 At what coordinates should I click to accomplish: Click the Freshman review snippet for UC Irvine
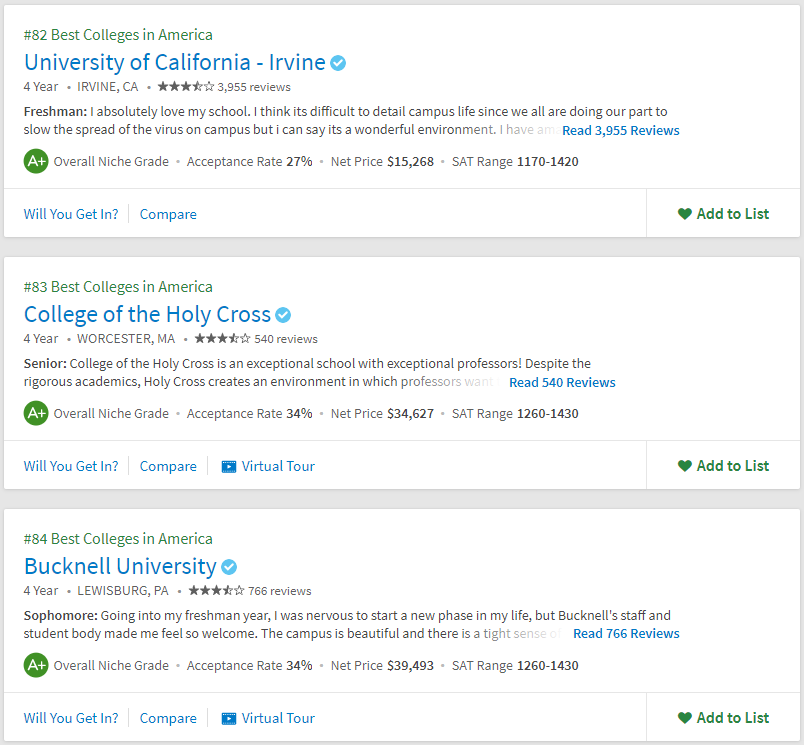click(x=345, y=120)
